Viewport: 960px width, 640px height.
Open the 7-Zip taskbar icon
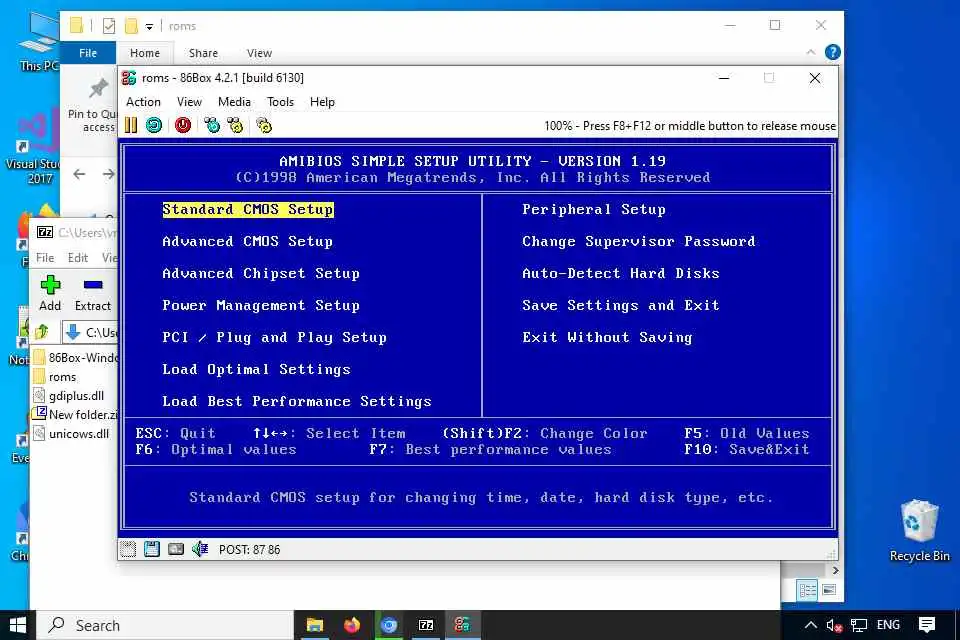(426, 625)
